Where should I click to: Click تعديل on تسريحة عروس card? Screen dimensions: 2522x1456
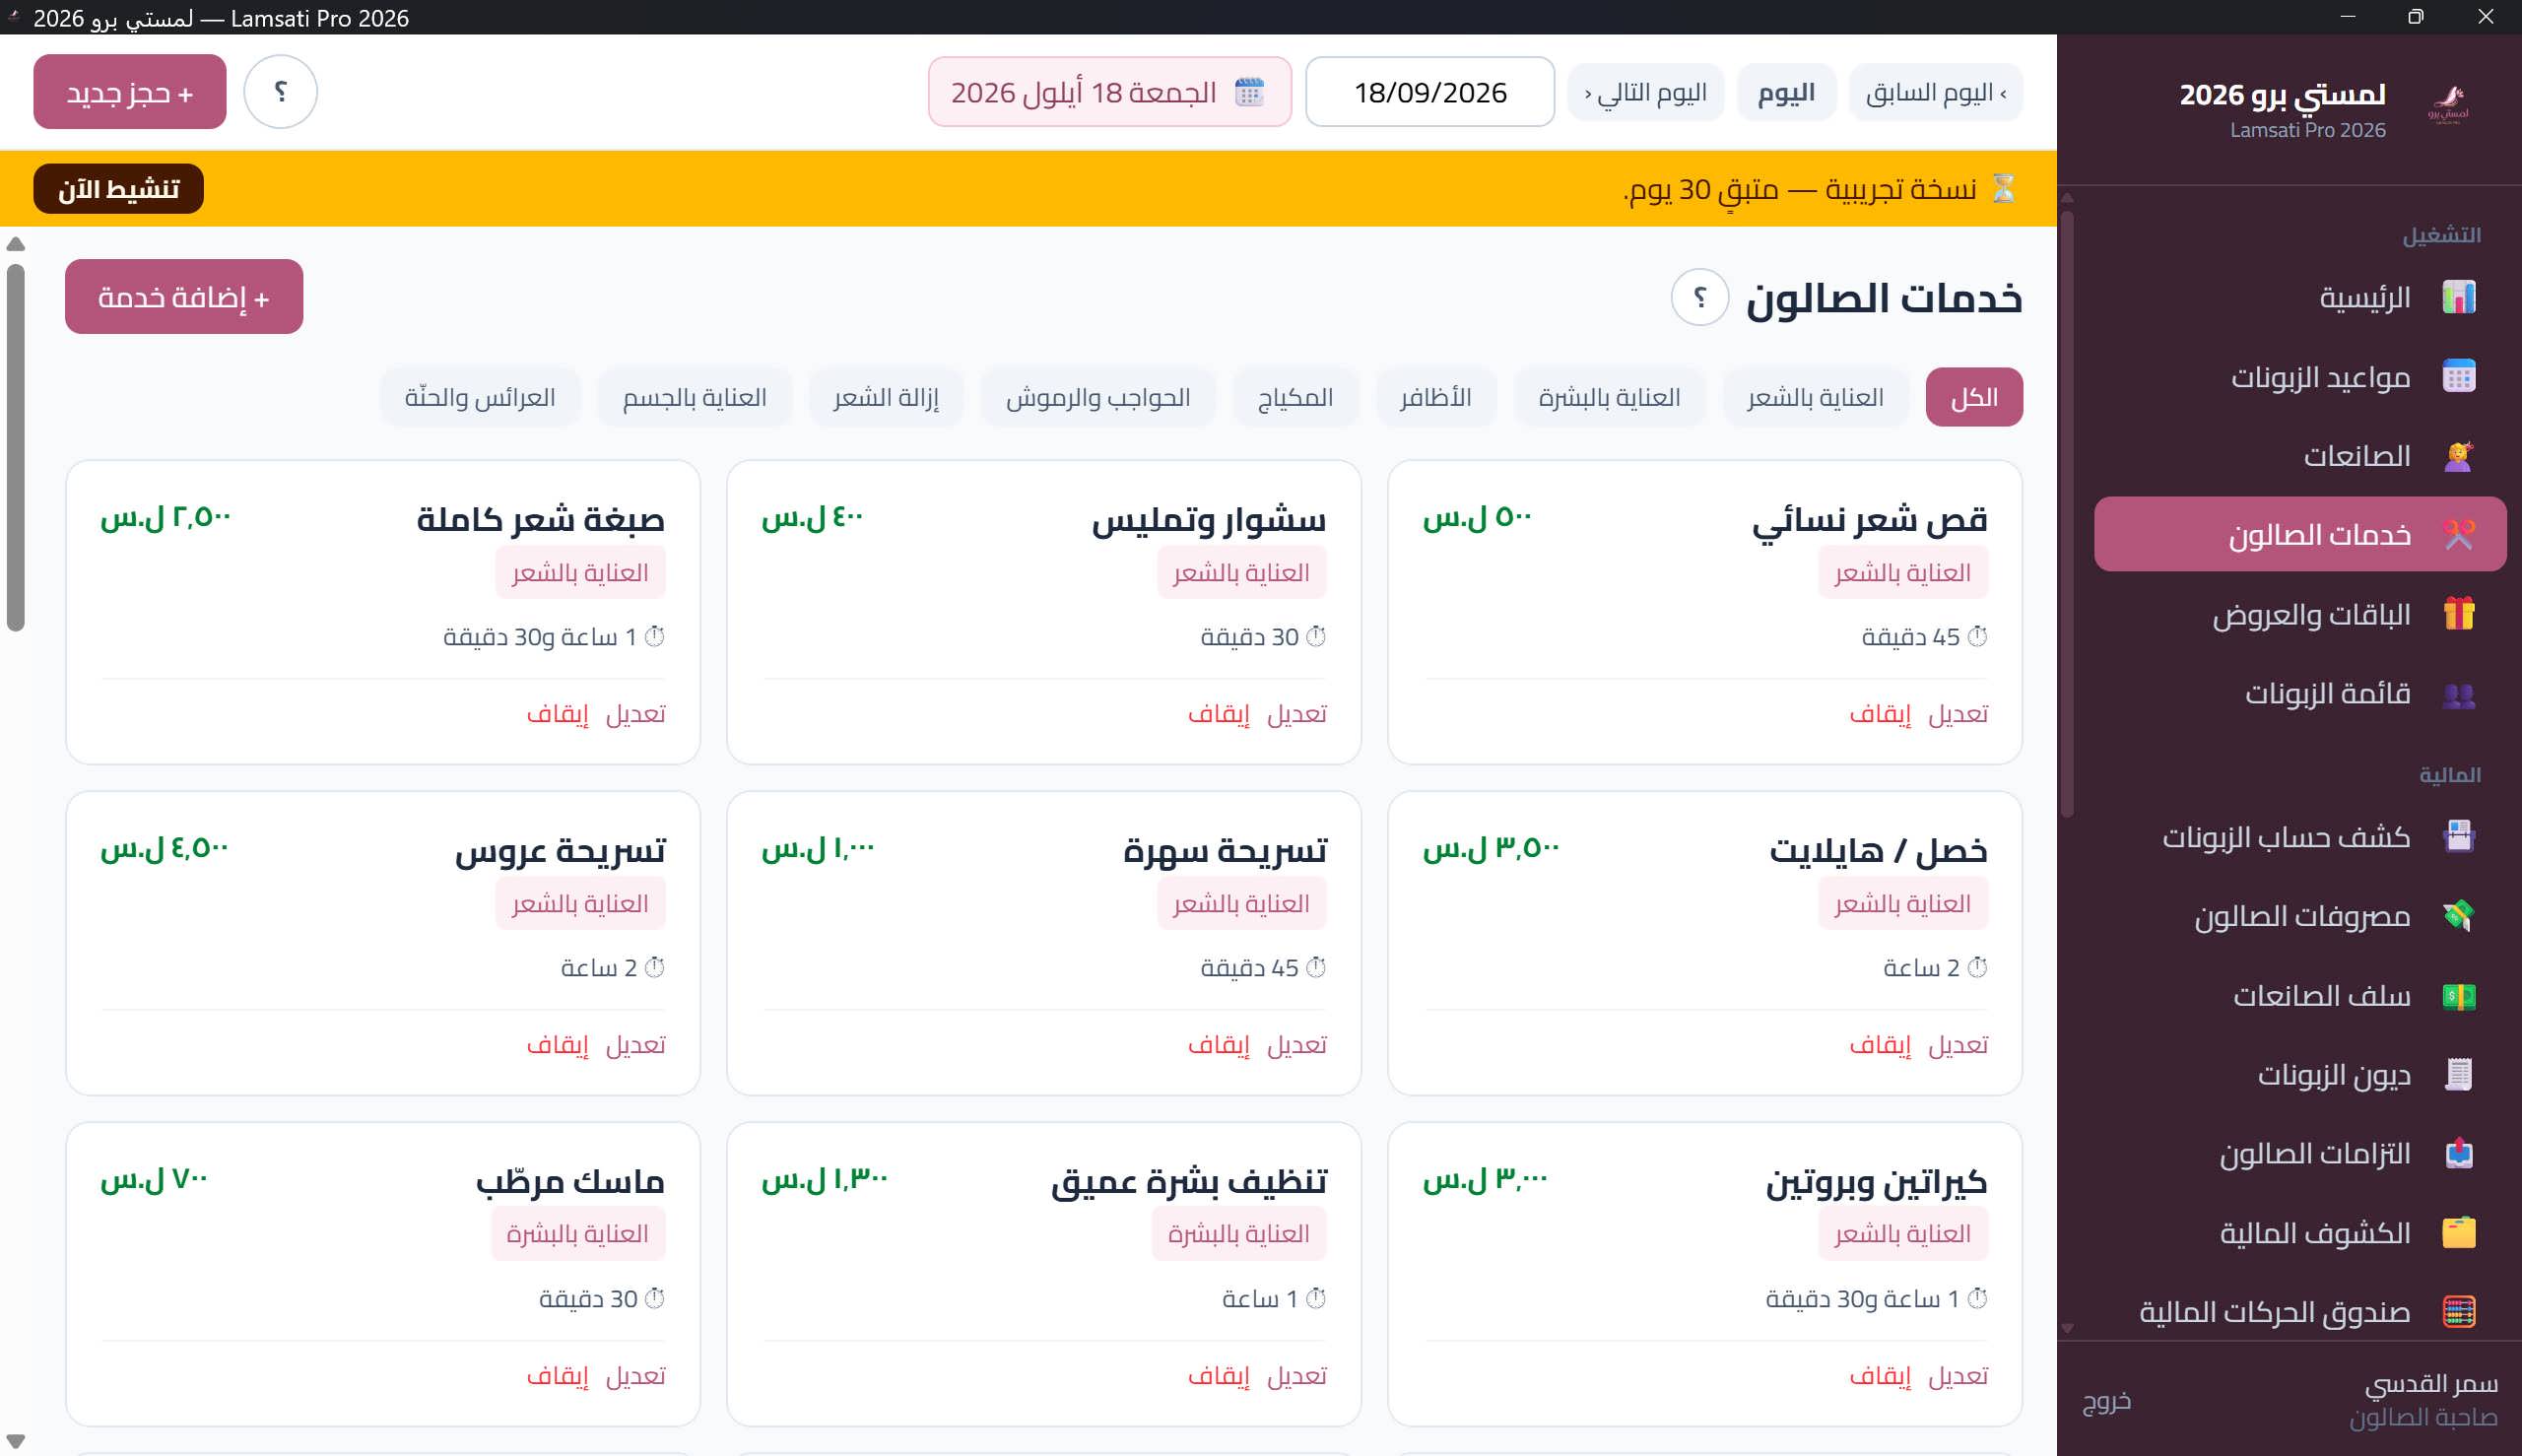635,1044
